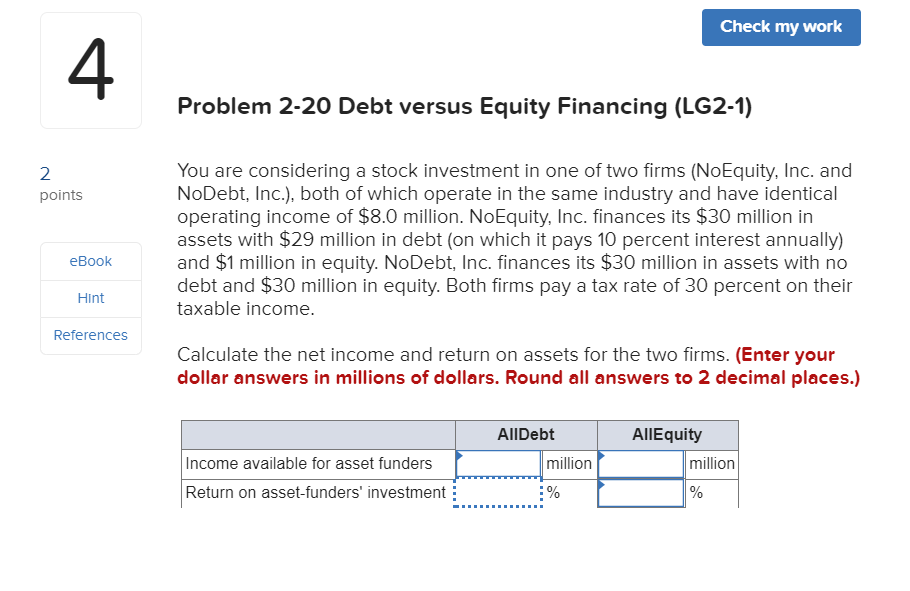This screenshot has height=591, width=910.
Task: Click the question number 4 tile
Action: point(90,69)
